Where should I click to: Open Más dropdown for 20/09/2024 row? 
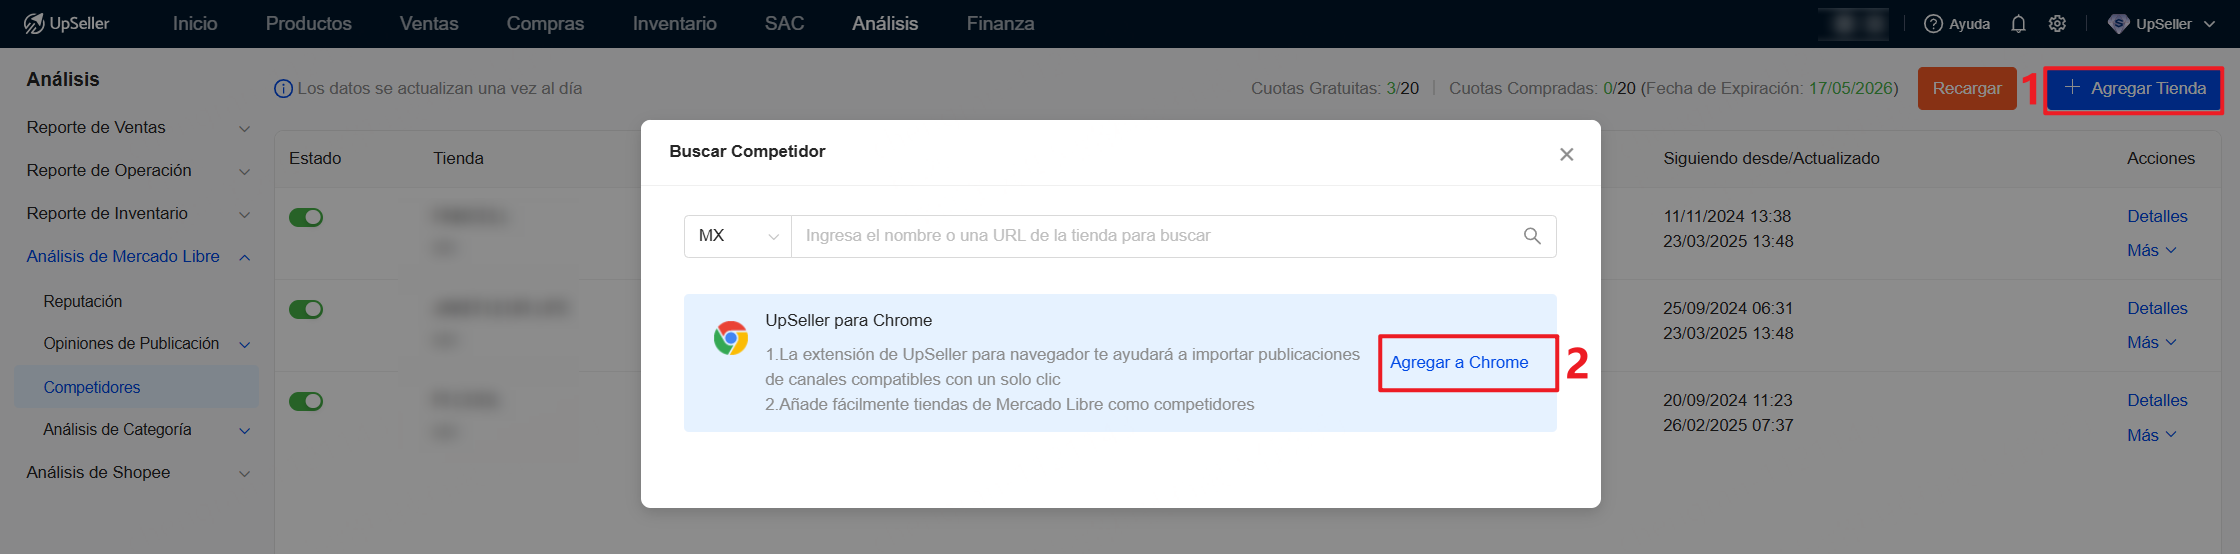pos(2152,435)
